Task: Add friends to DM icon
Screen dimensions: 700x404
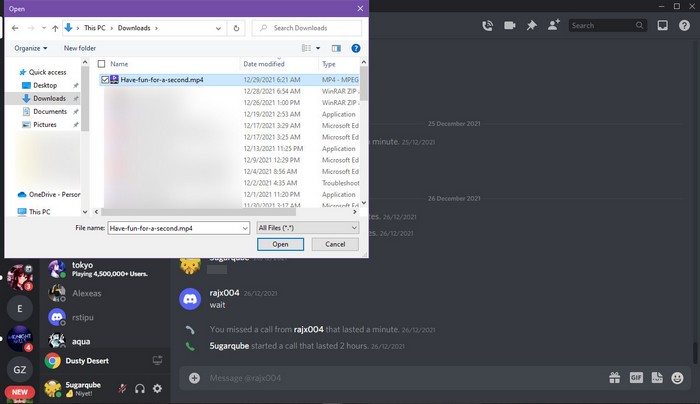Action: (x=554, y=25)
